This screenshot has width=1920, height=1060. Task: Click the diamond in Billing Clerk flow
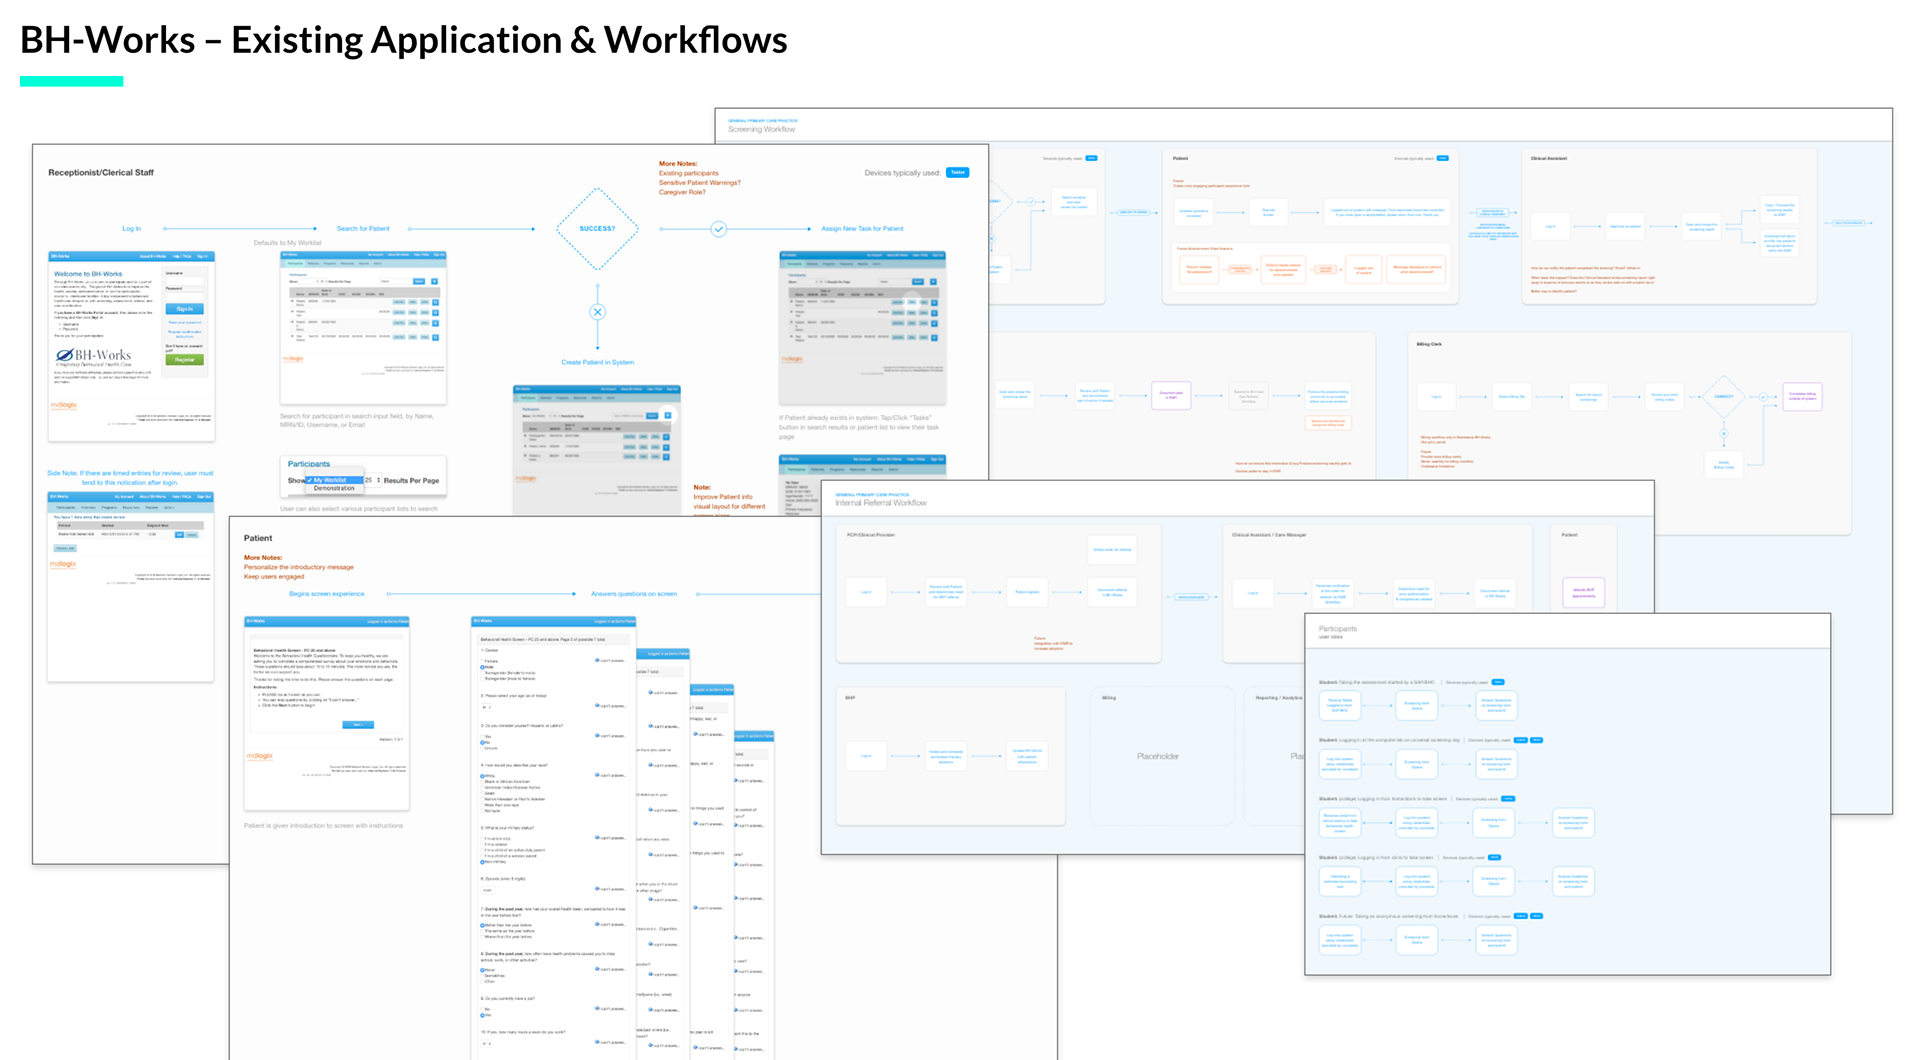click(x=1723, y=396)
